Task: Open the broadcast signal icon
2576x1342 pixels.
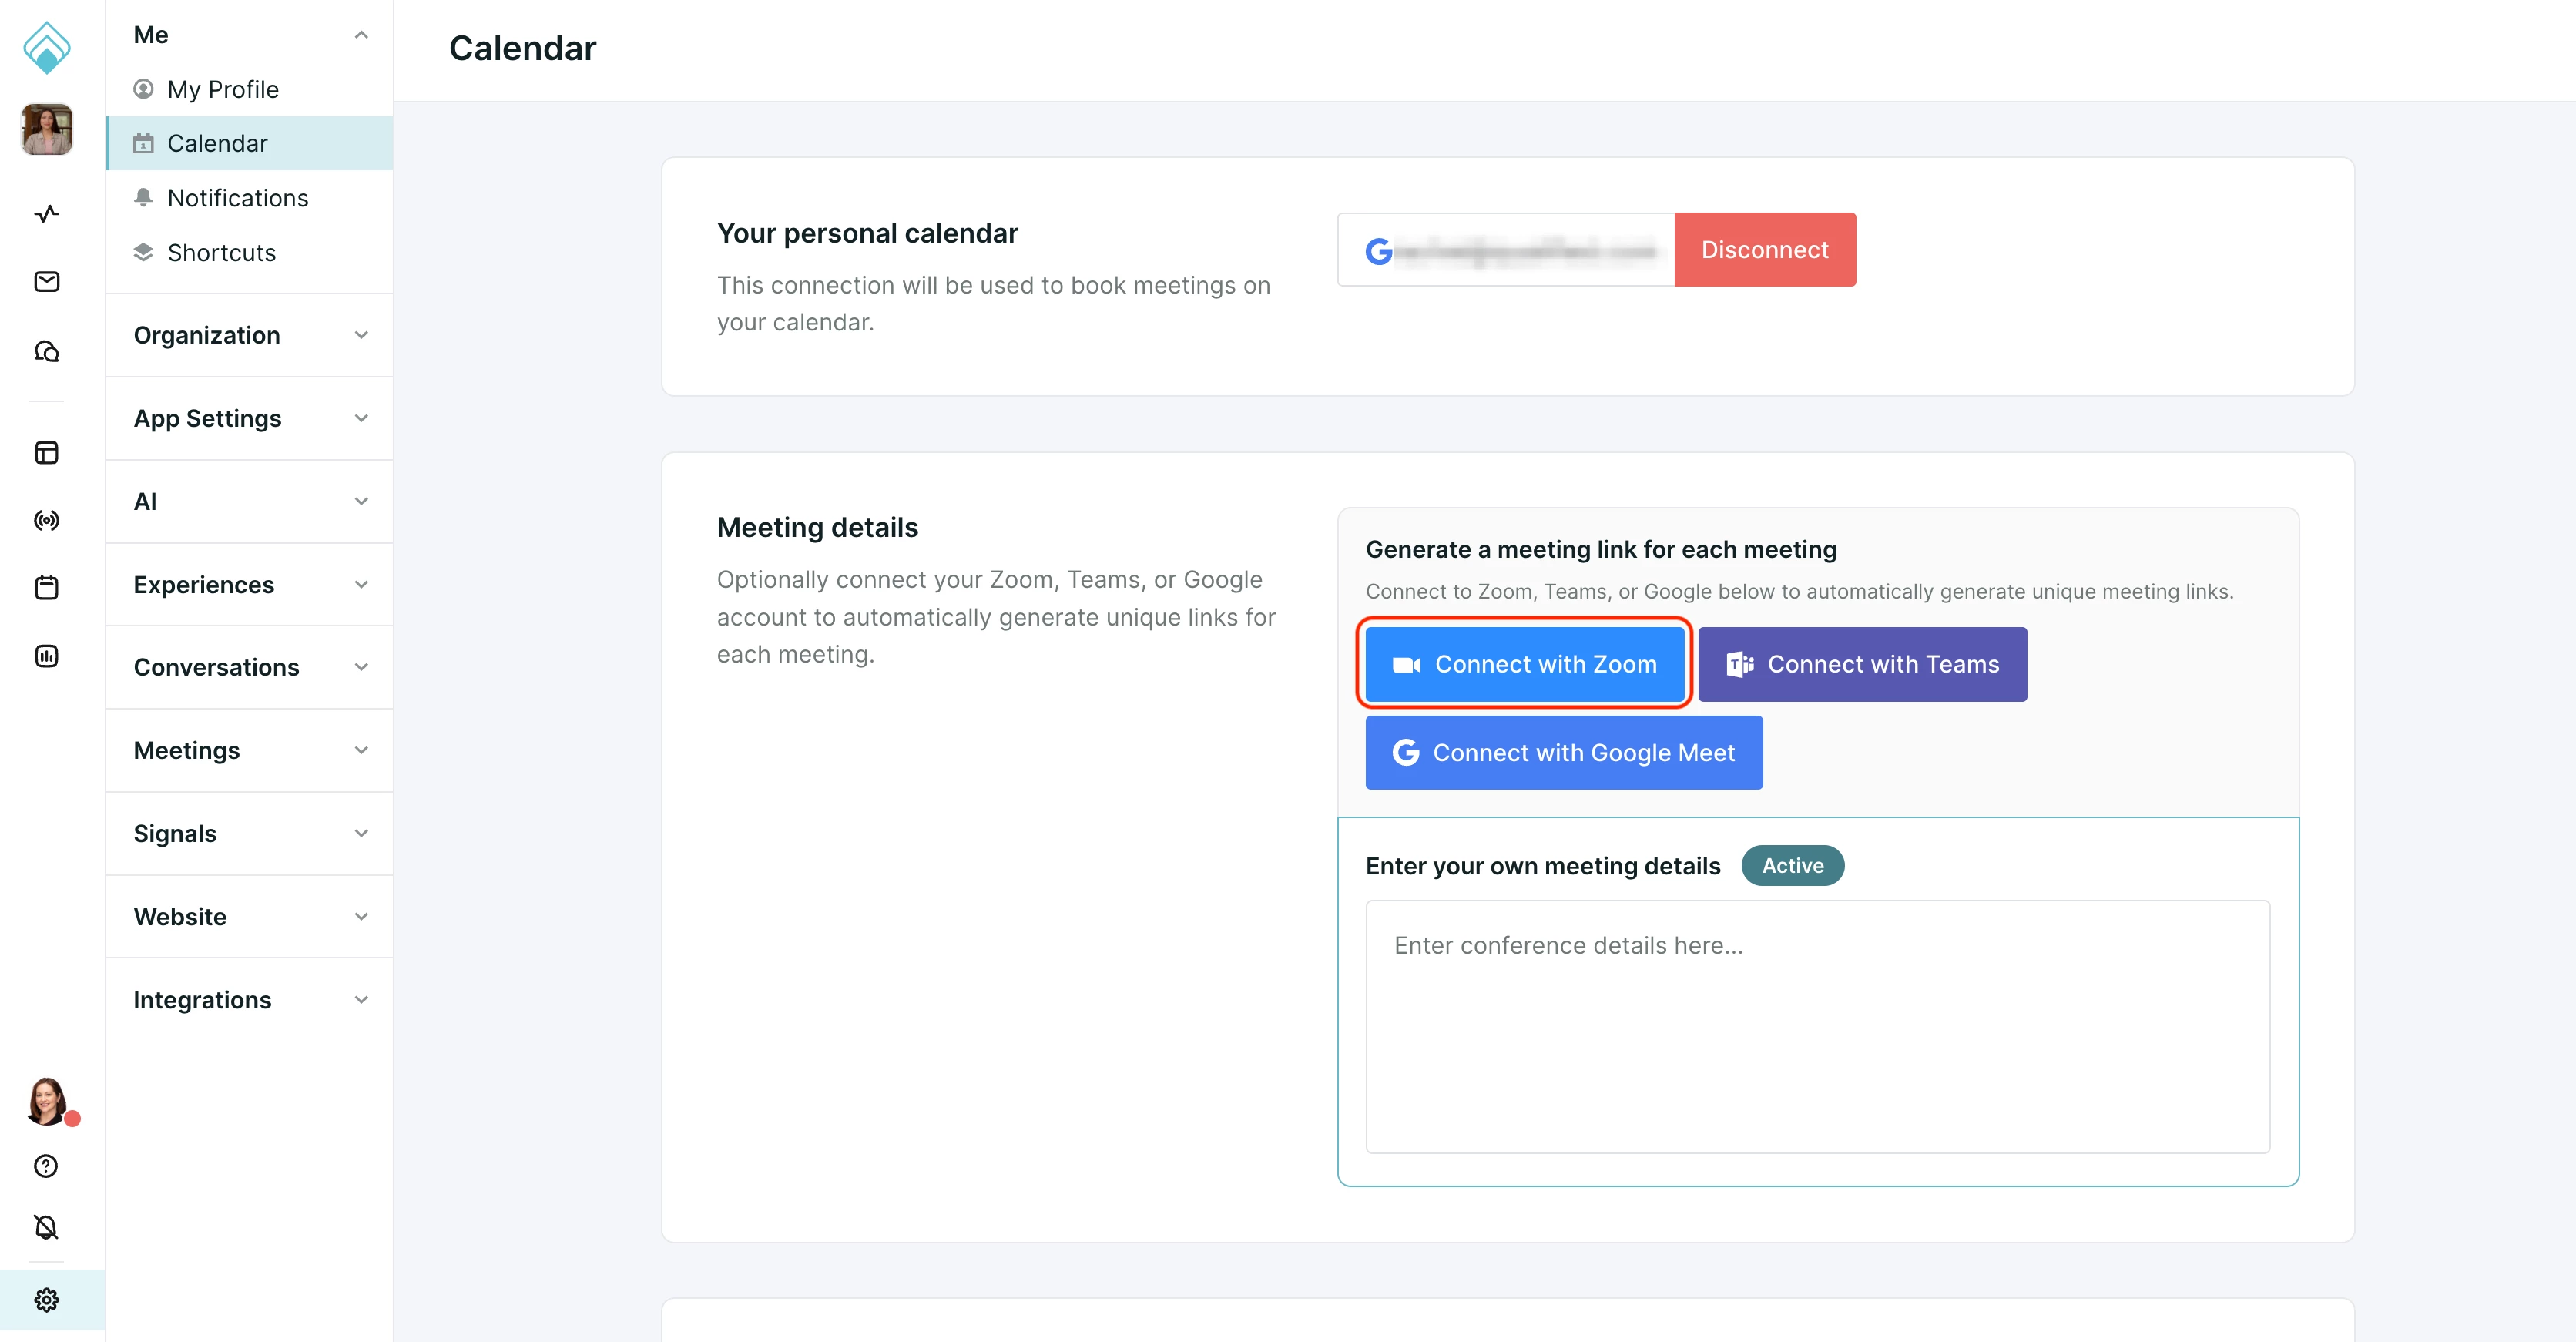Action: pos(46,520)
